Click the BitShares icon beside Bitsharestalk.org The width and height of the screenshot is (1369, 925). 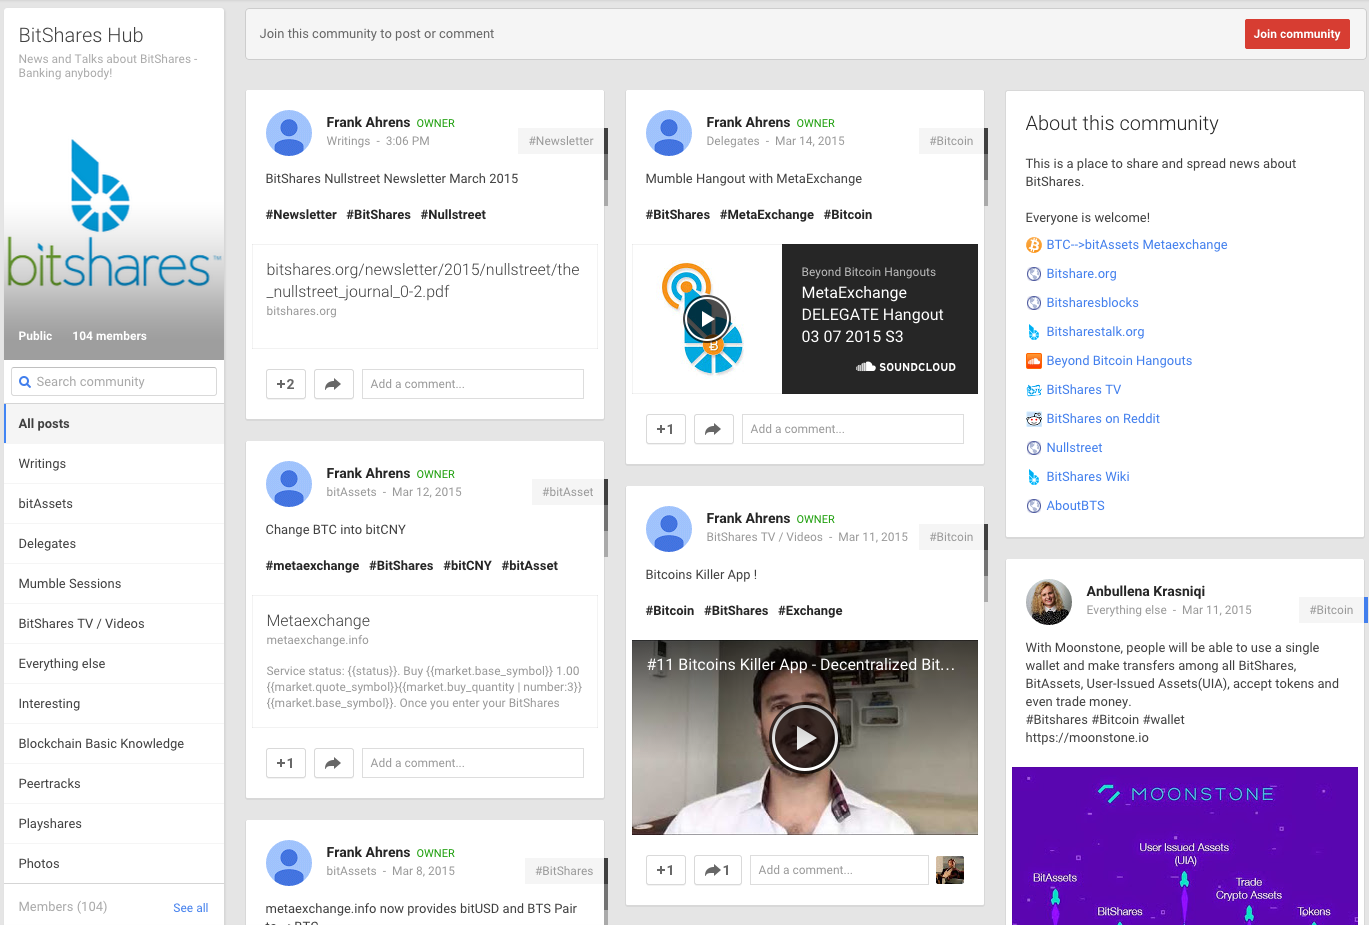coord(1034,332)
